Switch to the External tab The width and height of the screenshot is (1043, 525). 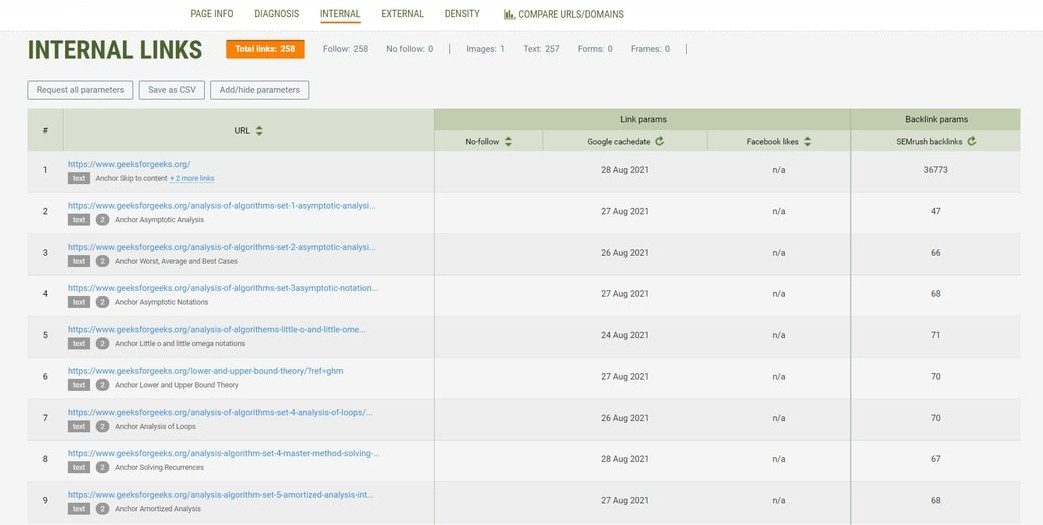pos(402,14)
